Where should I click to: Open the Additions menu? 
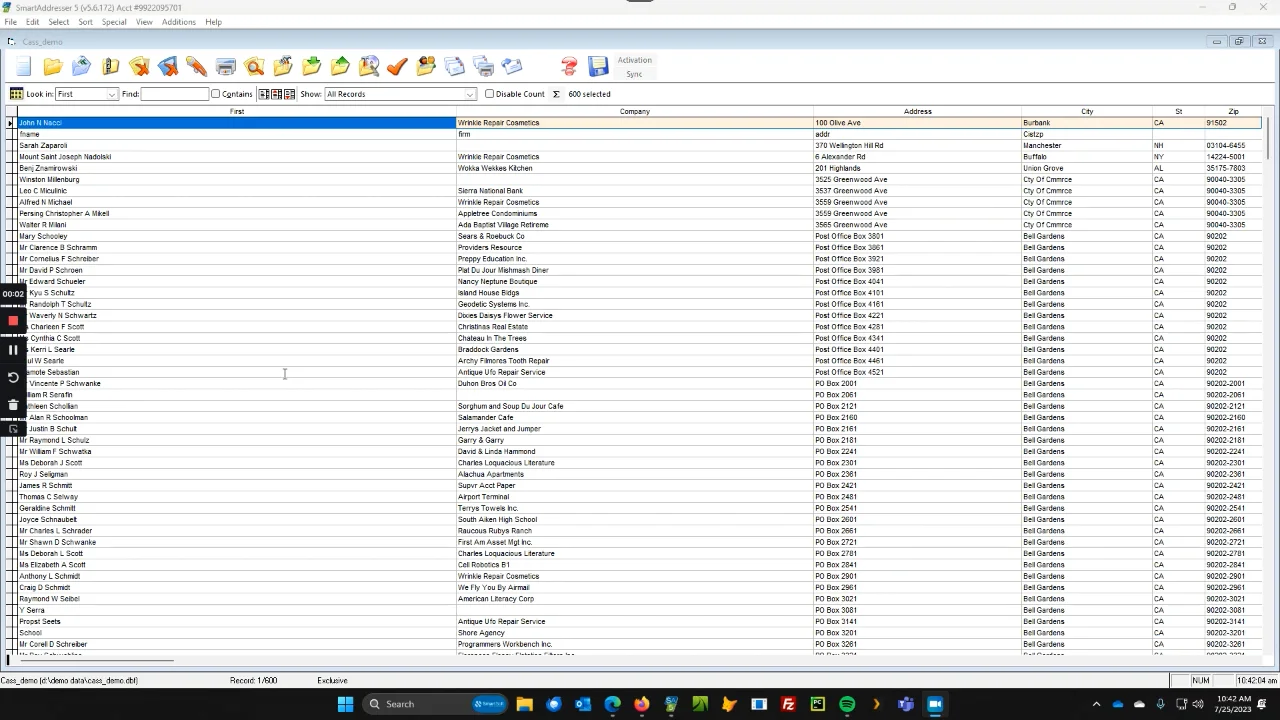(178, 22)
